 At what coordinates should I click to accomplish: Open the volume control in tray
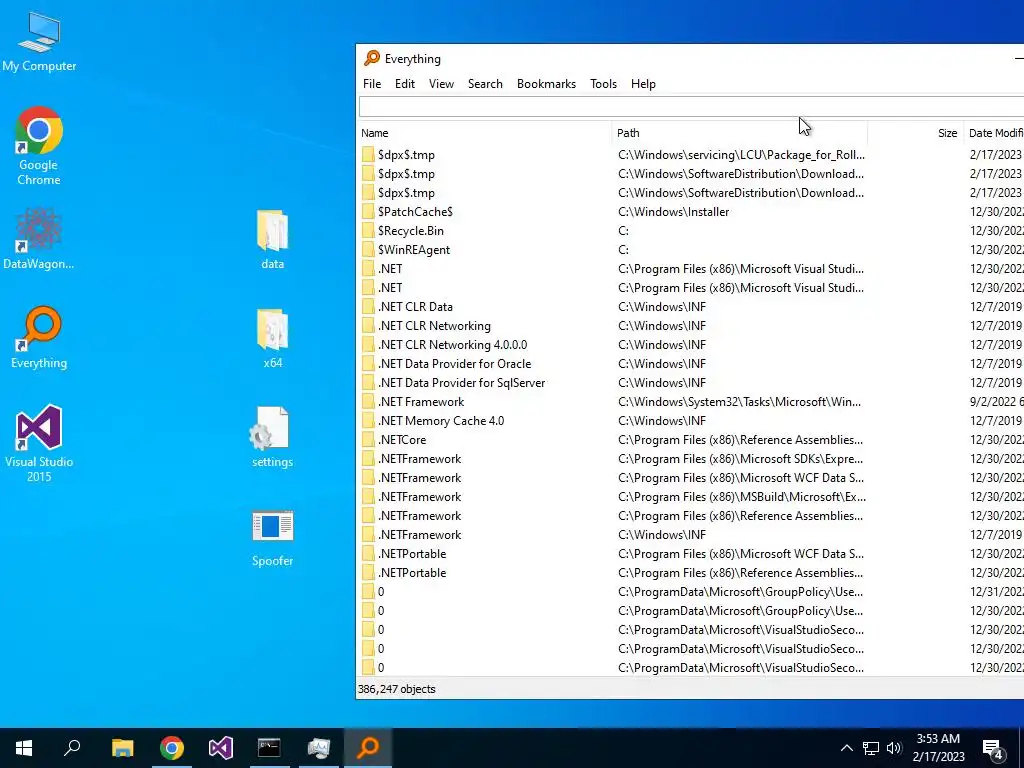[894, 748]
